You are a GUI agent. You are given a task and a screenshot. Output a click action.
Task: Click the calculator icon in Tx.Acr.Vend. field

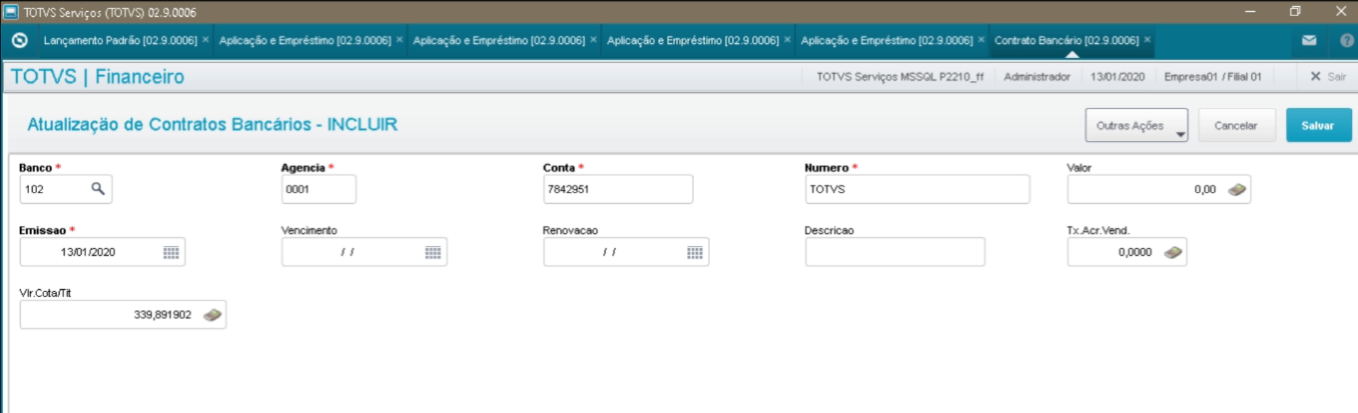(1173, 253)
